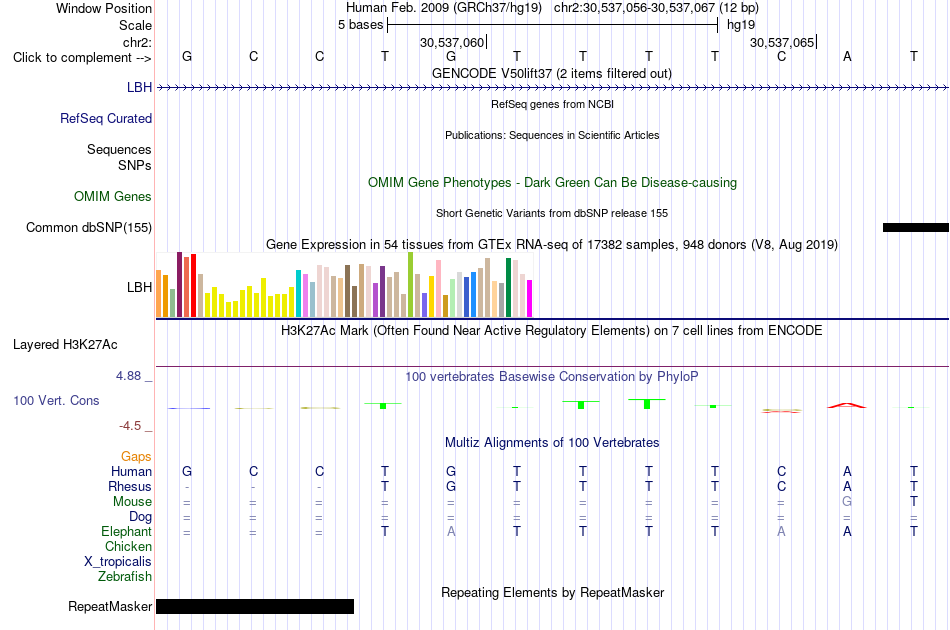This screenshot has width=950, height=630.
Task: Click the black RepeatMasker element block
Action: pos(255,606)
